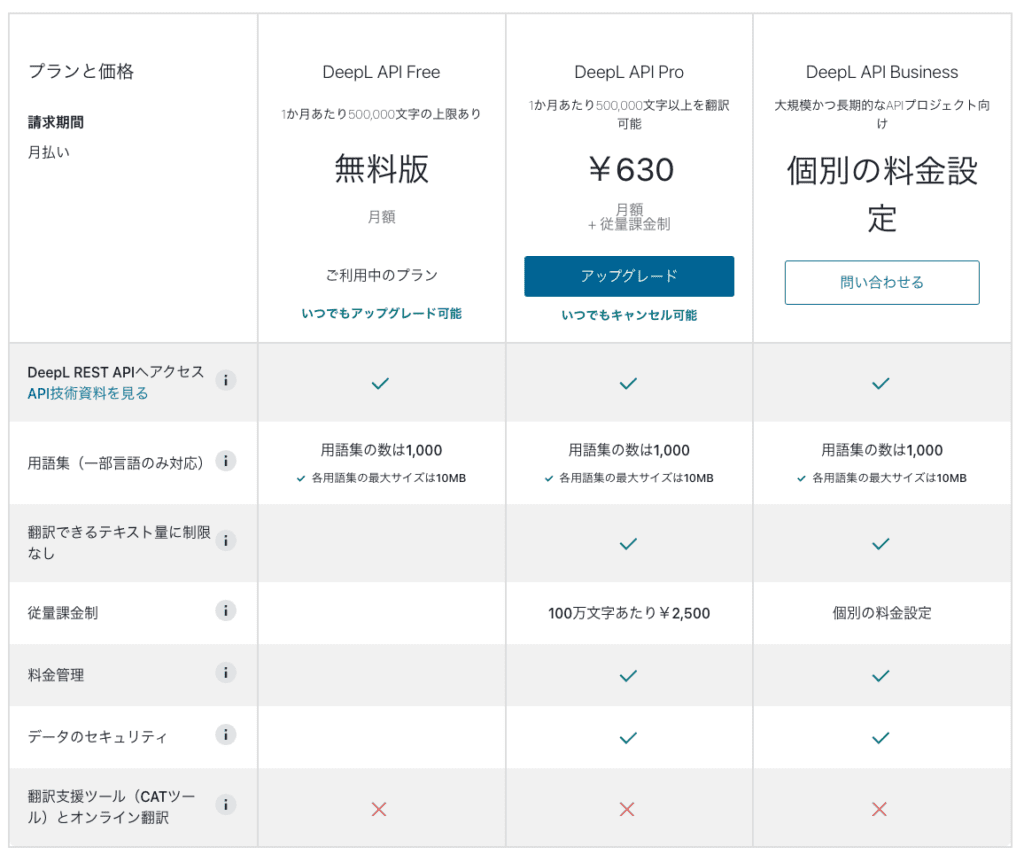This screenshot has width=1024, height=855.
Task: Click いつでもキャンセル可能 link
Action: pos(629,315)
